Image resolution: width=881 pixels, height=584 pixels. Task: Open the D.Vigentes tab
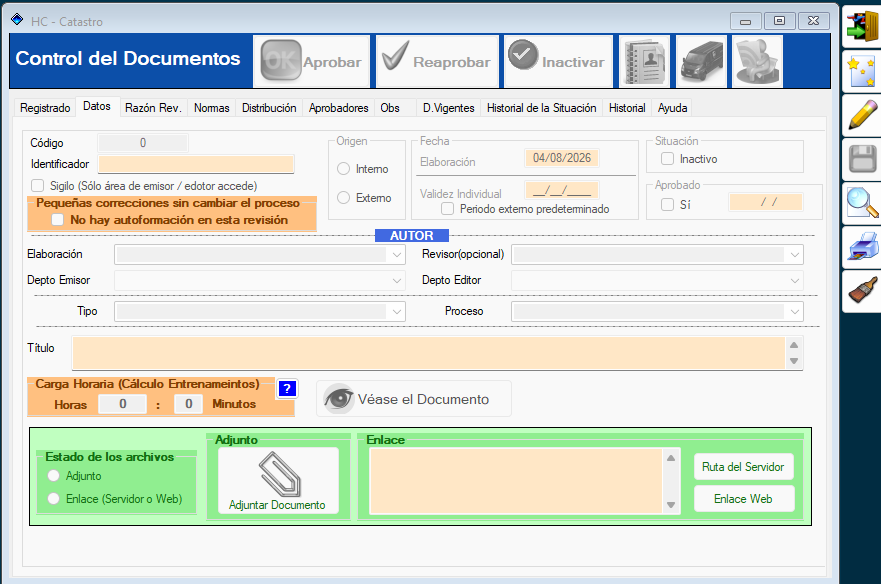(x=448, y=108)
